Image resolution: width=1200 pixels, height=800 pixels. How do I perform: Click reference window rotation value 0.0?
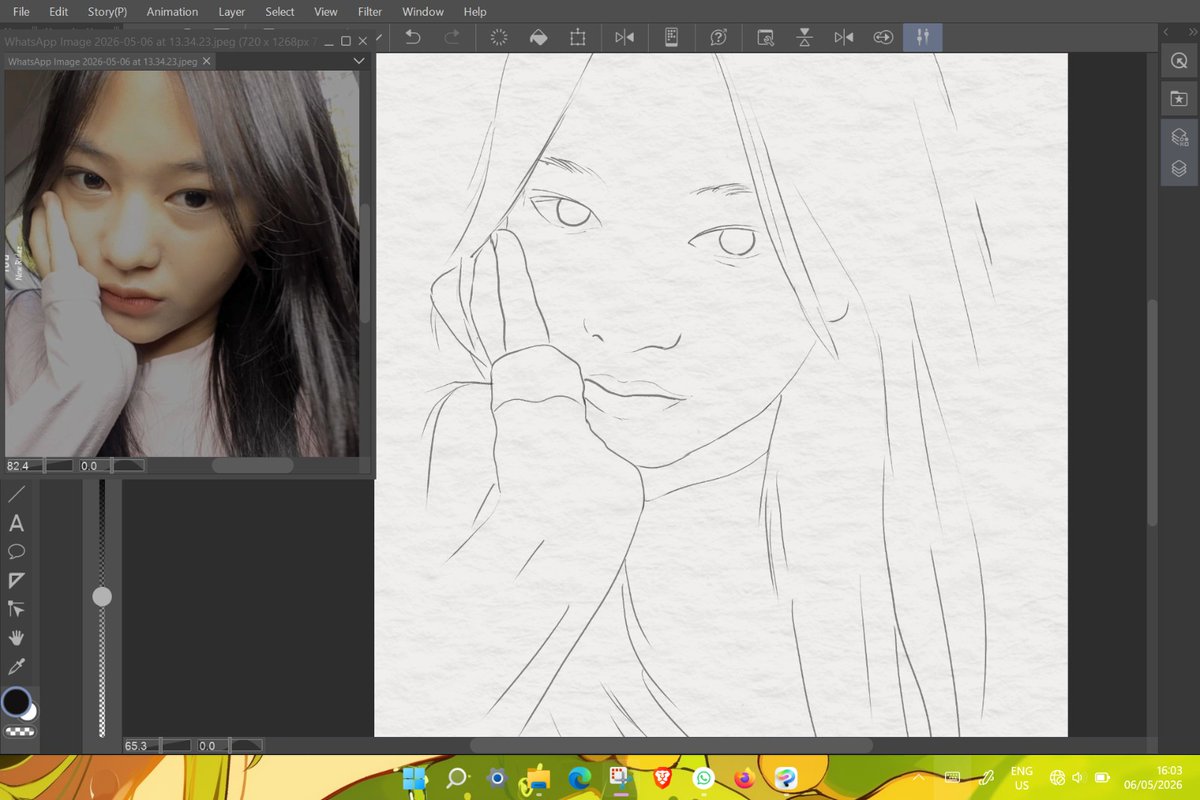click(x=90, y=466)
